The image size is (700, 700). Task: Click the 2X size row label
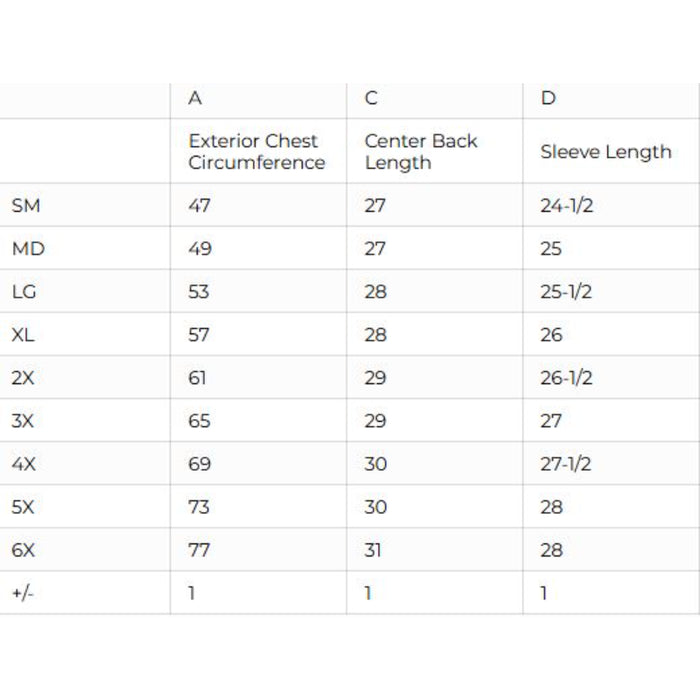click(23, 378)
